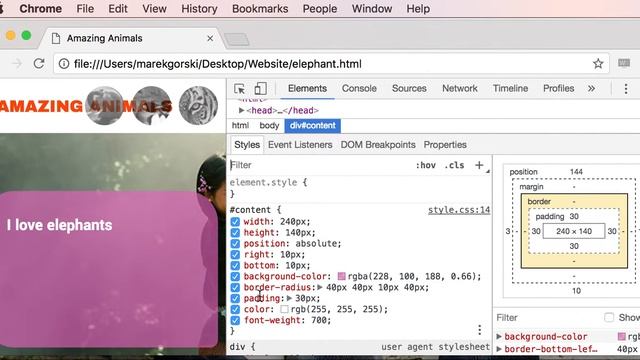This screenshot has width=640, height=360.
Task: Open the #content rule options dots
Action: (480, 330)
